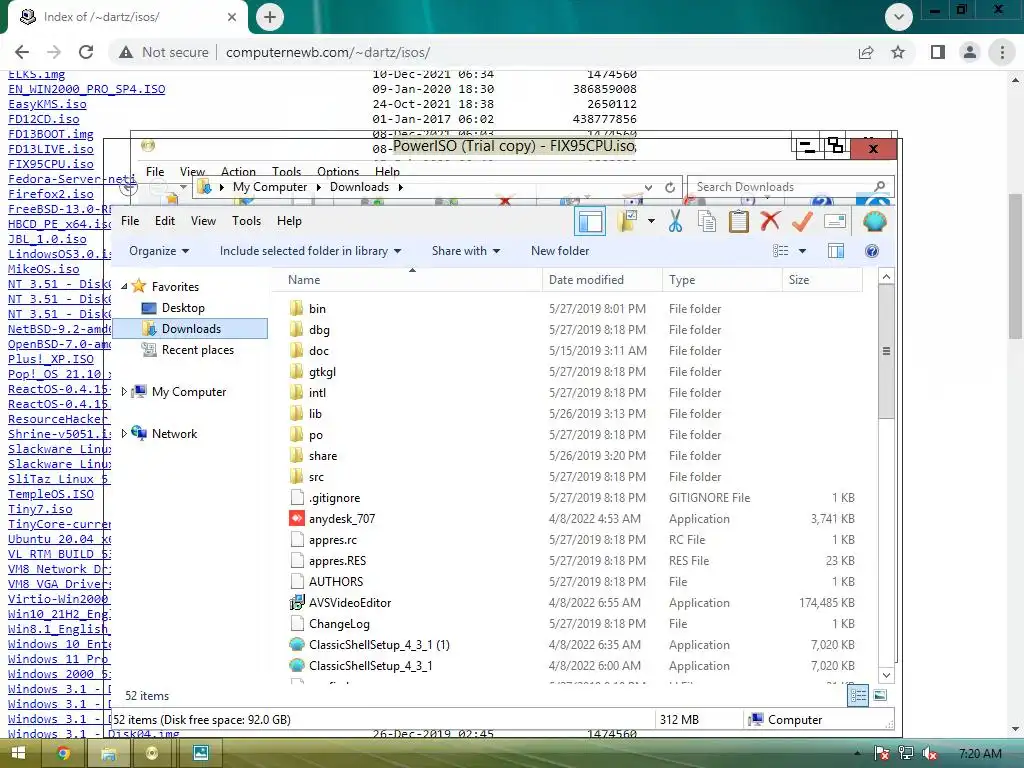This screenshot has width=1024, height=768.
Task: Switch to large thumbnails view at bottom right
Action: (x=880, y=696)
